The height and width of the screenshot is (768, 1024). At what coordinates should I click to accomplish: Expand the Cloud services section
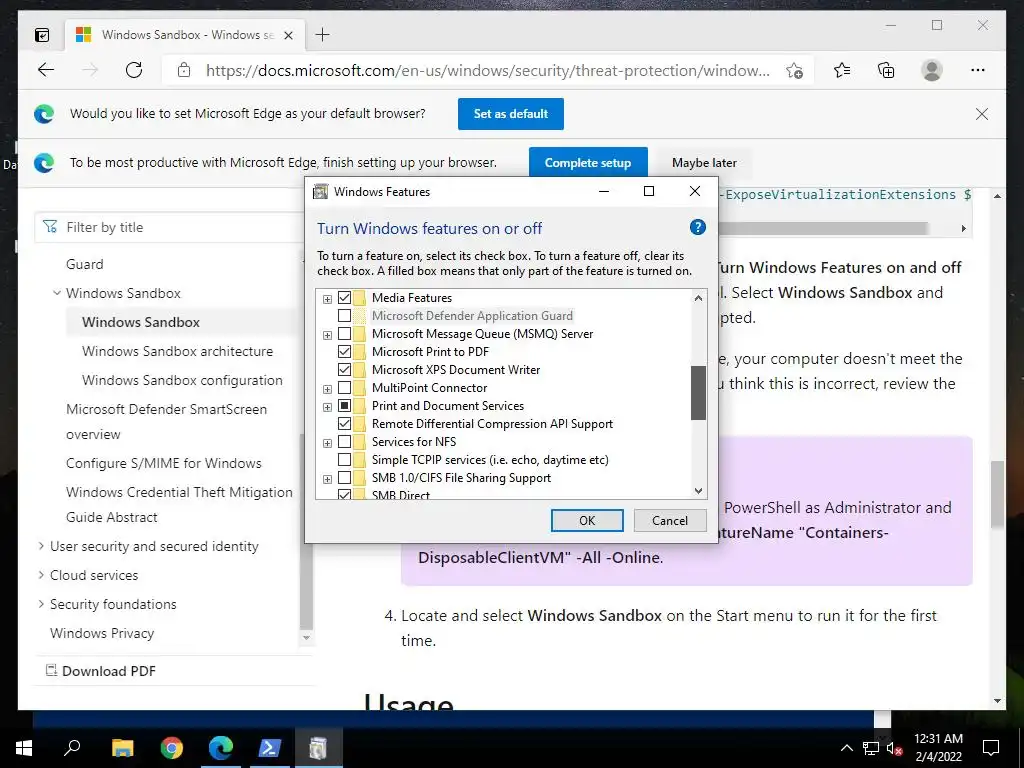[x=41, y=575]
